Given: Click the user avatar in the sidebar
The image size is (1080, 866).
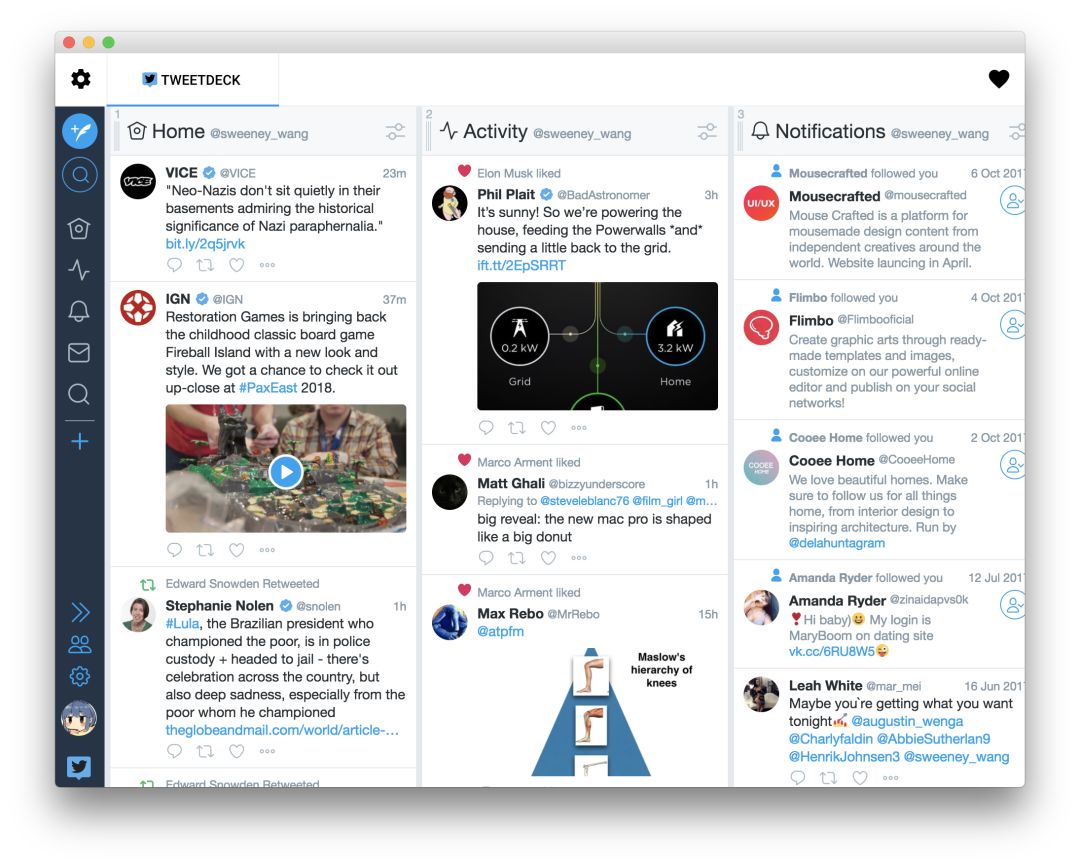Looking at the screenshot, I should click(79, 718).
